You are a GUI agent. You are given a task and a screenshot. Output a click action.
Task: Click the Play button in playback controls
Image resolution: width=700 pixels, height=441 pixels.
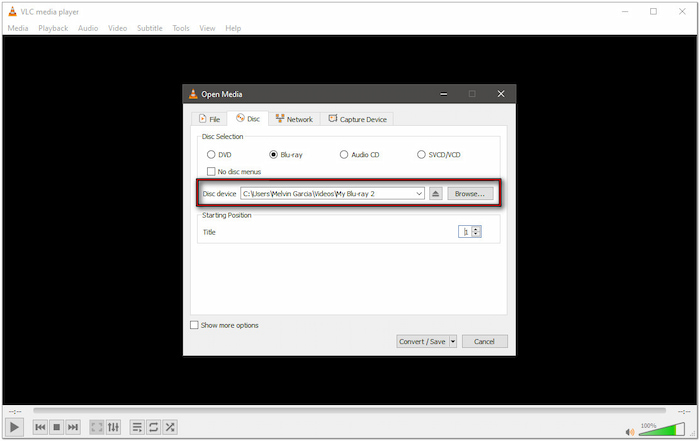[15, 427]
